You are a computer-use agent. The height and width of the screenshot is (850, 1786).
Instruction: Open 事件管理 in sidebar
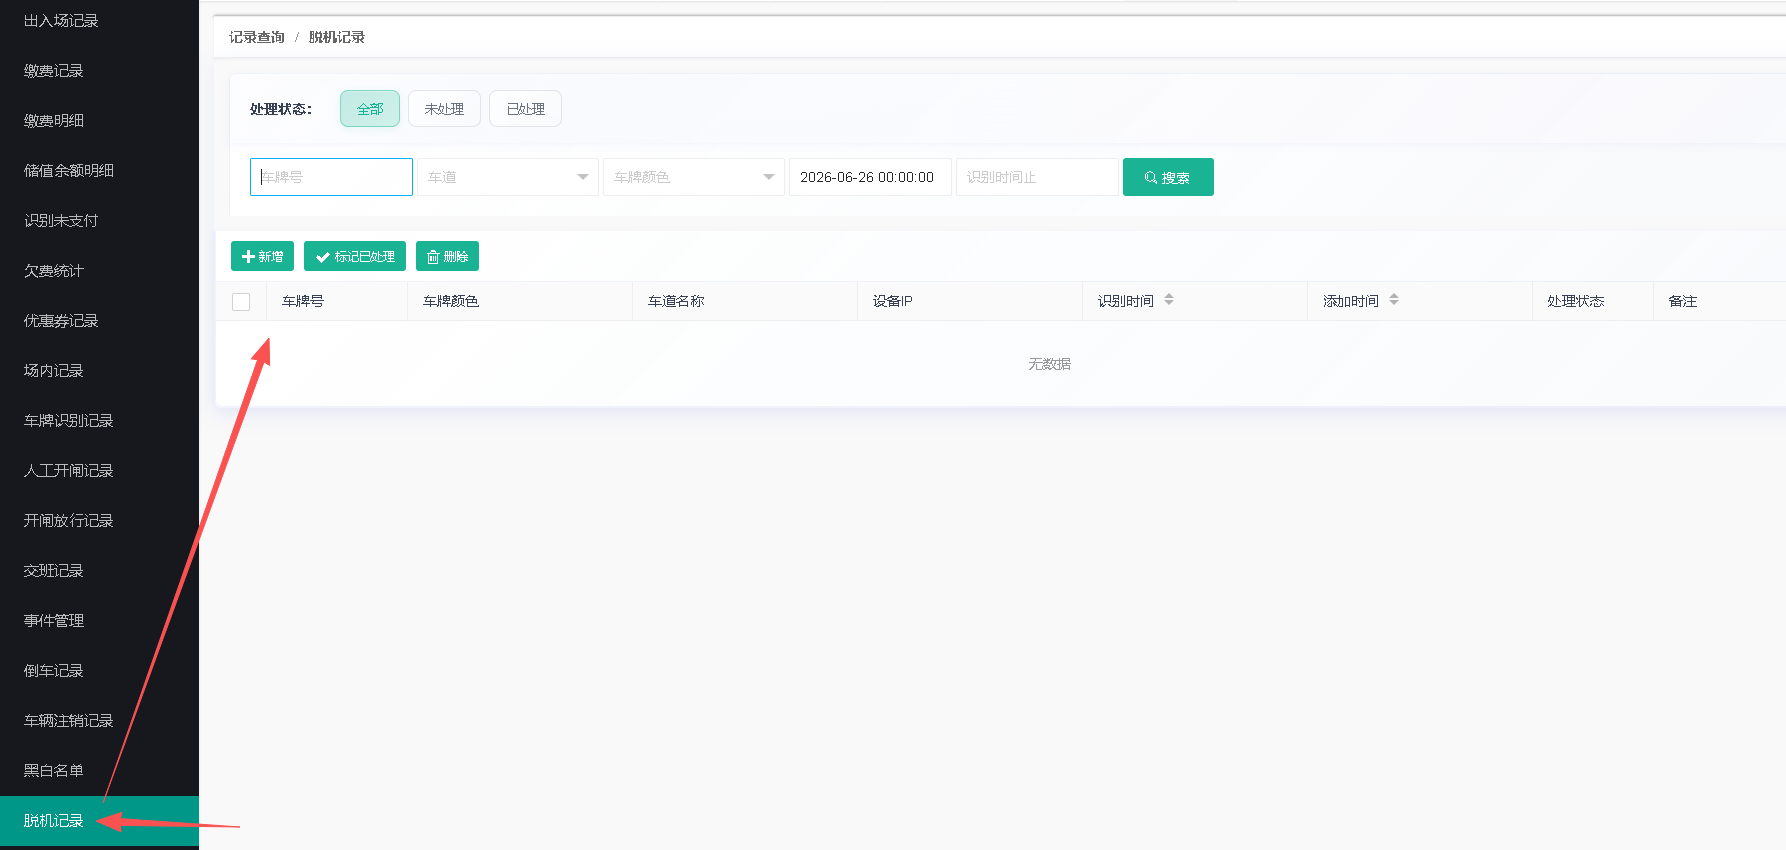coord(54,621)
